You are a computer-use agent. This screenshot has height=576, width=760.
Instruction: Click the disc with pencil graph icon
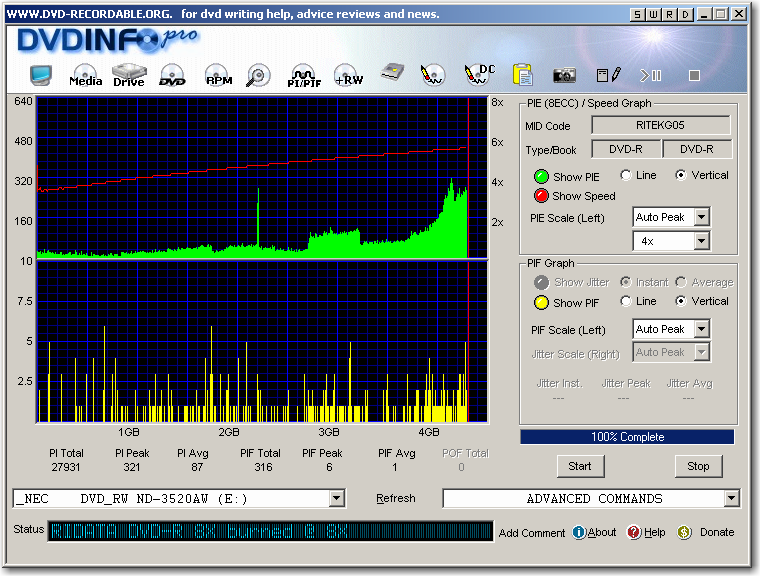click(x=432, y=76)
